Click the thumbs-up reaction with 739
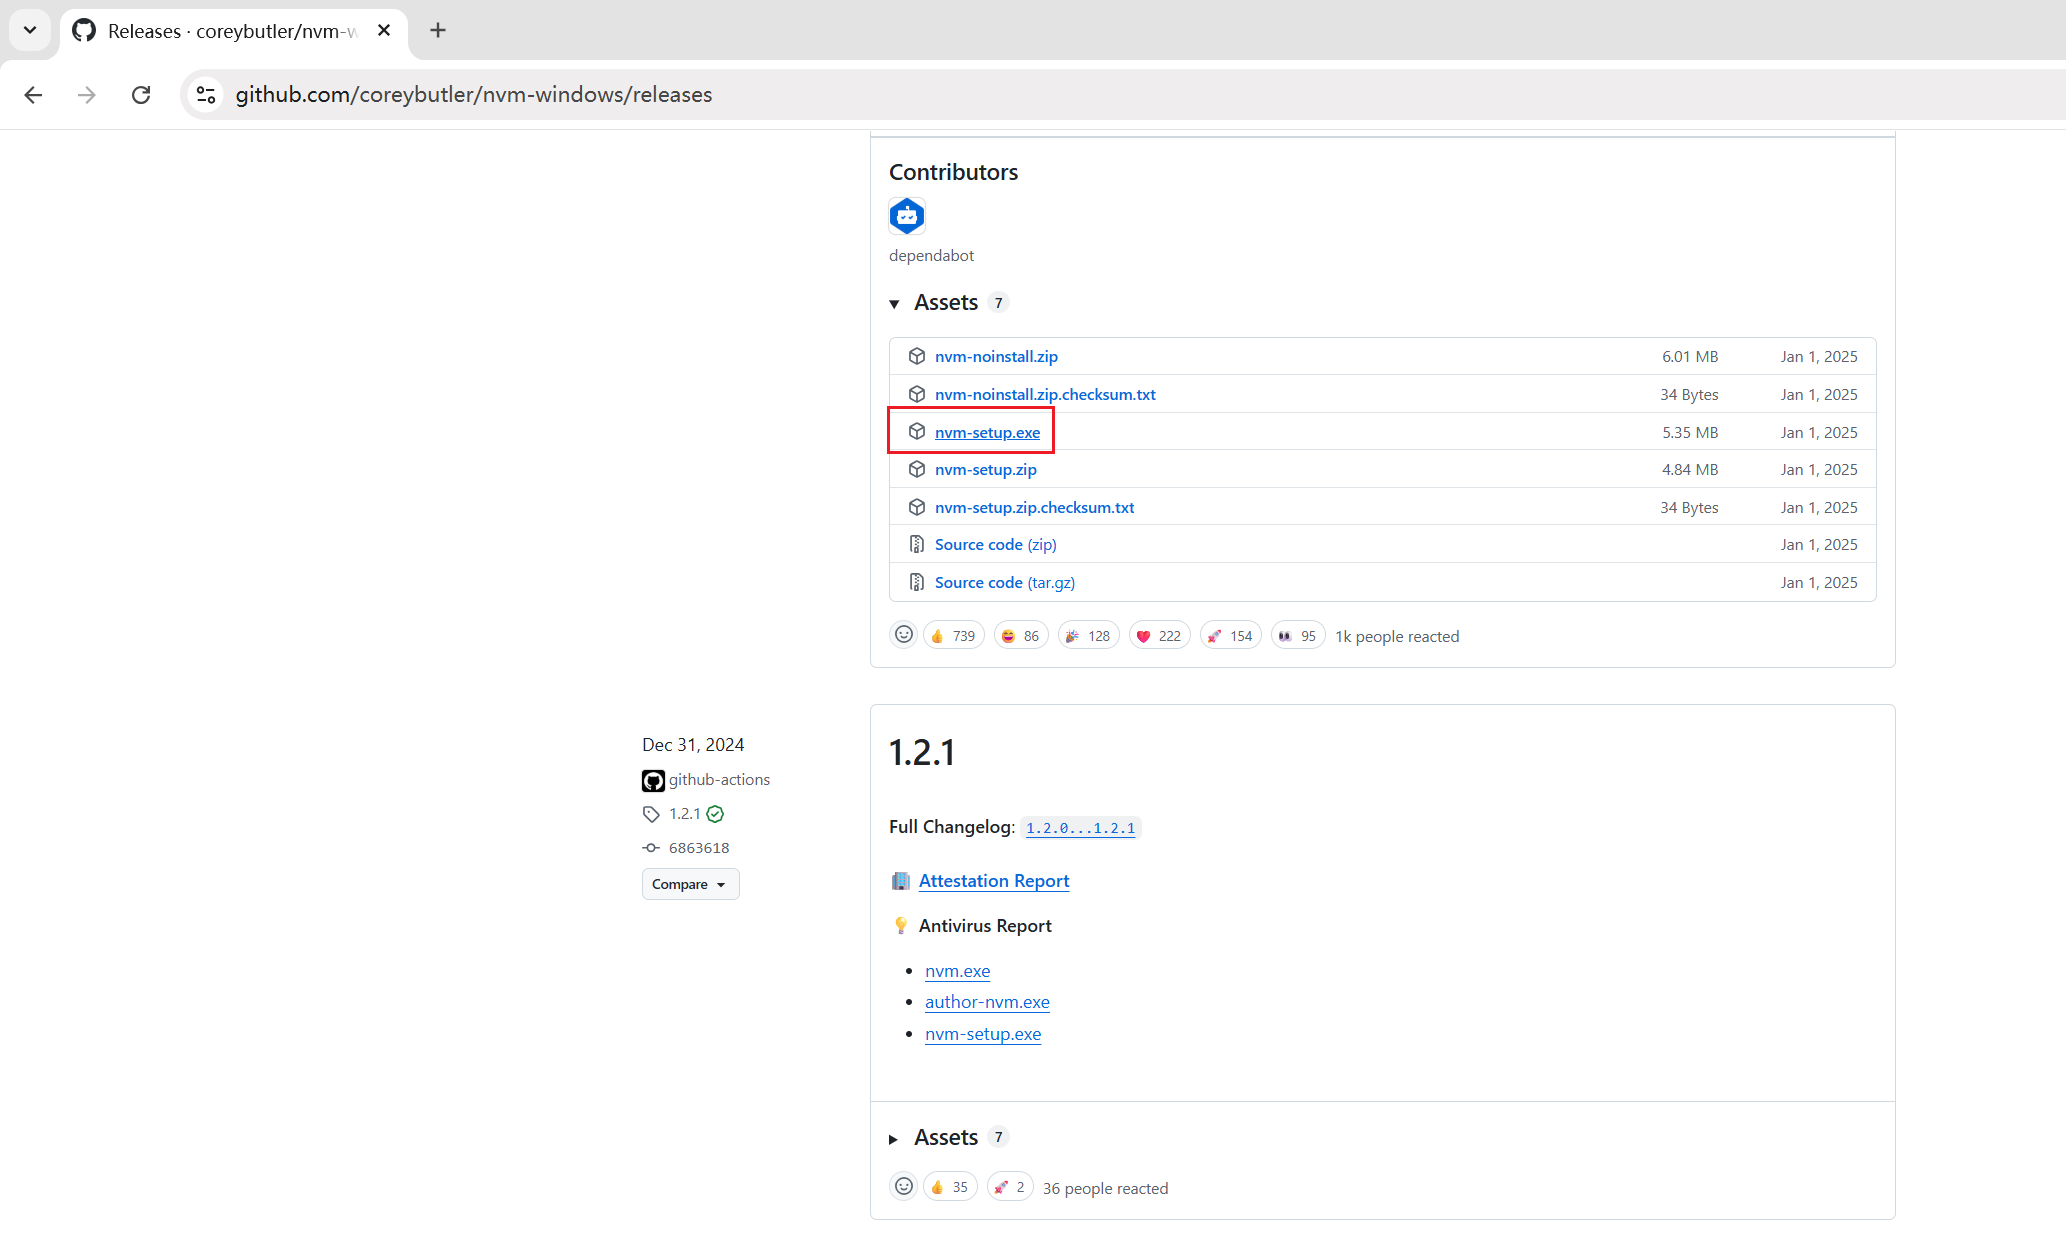The height and width of the screenshot is (1240, 2066). 953,636
